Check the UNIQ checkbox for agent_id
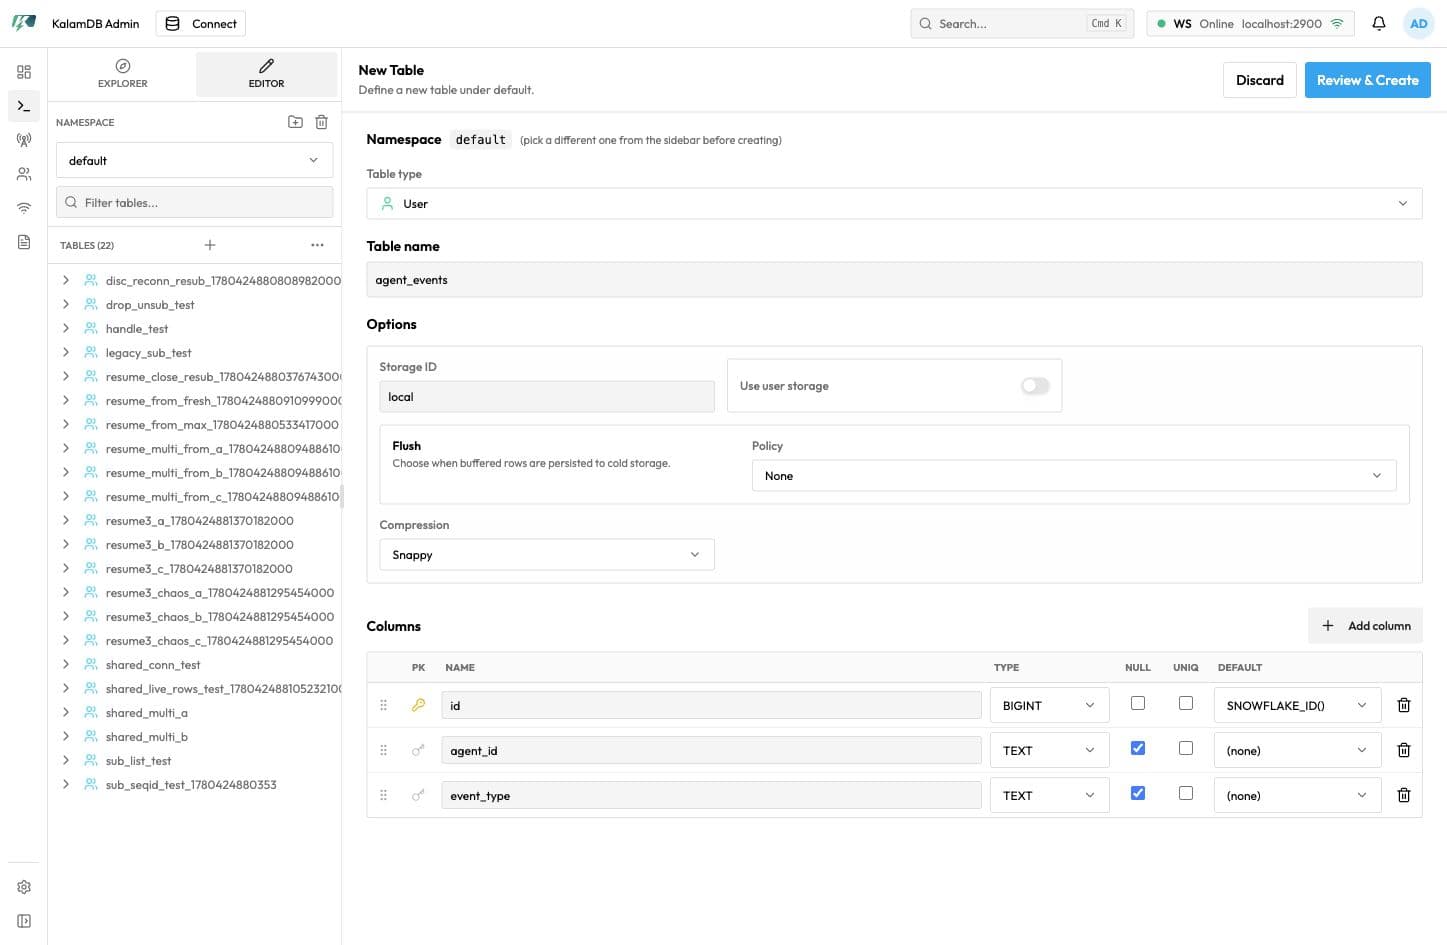Viewport: 1447px width, 945px height. (1186, 748)
